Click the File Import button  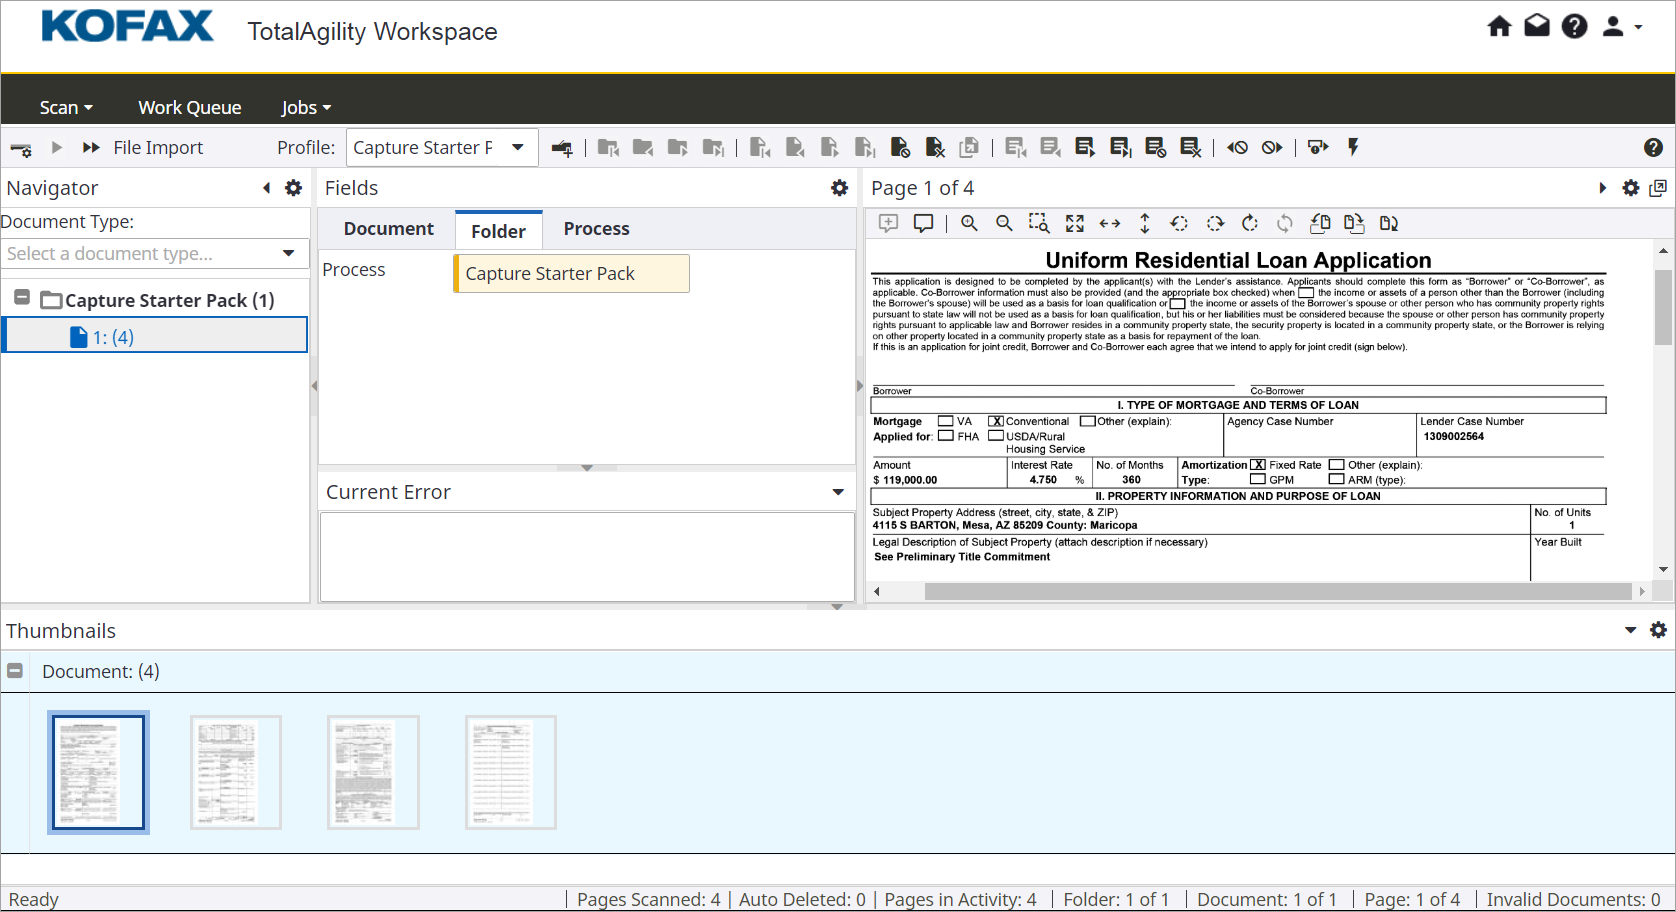pyautogui.click(x=158, y=148)
